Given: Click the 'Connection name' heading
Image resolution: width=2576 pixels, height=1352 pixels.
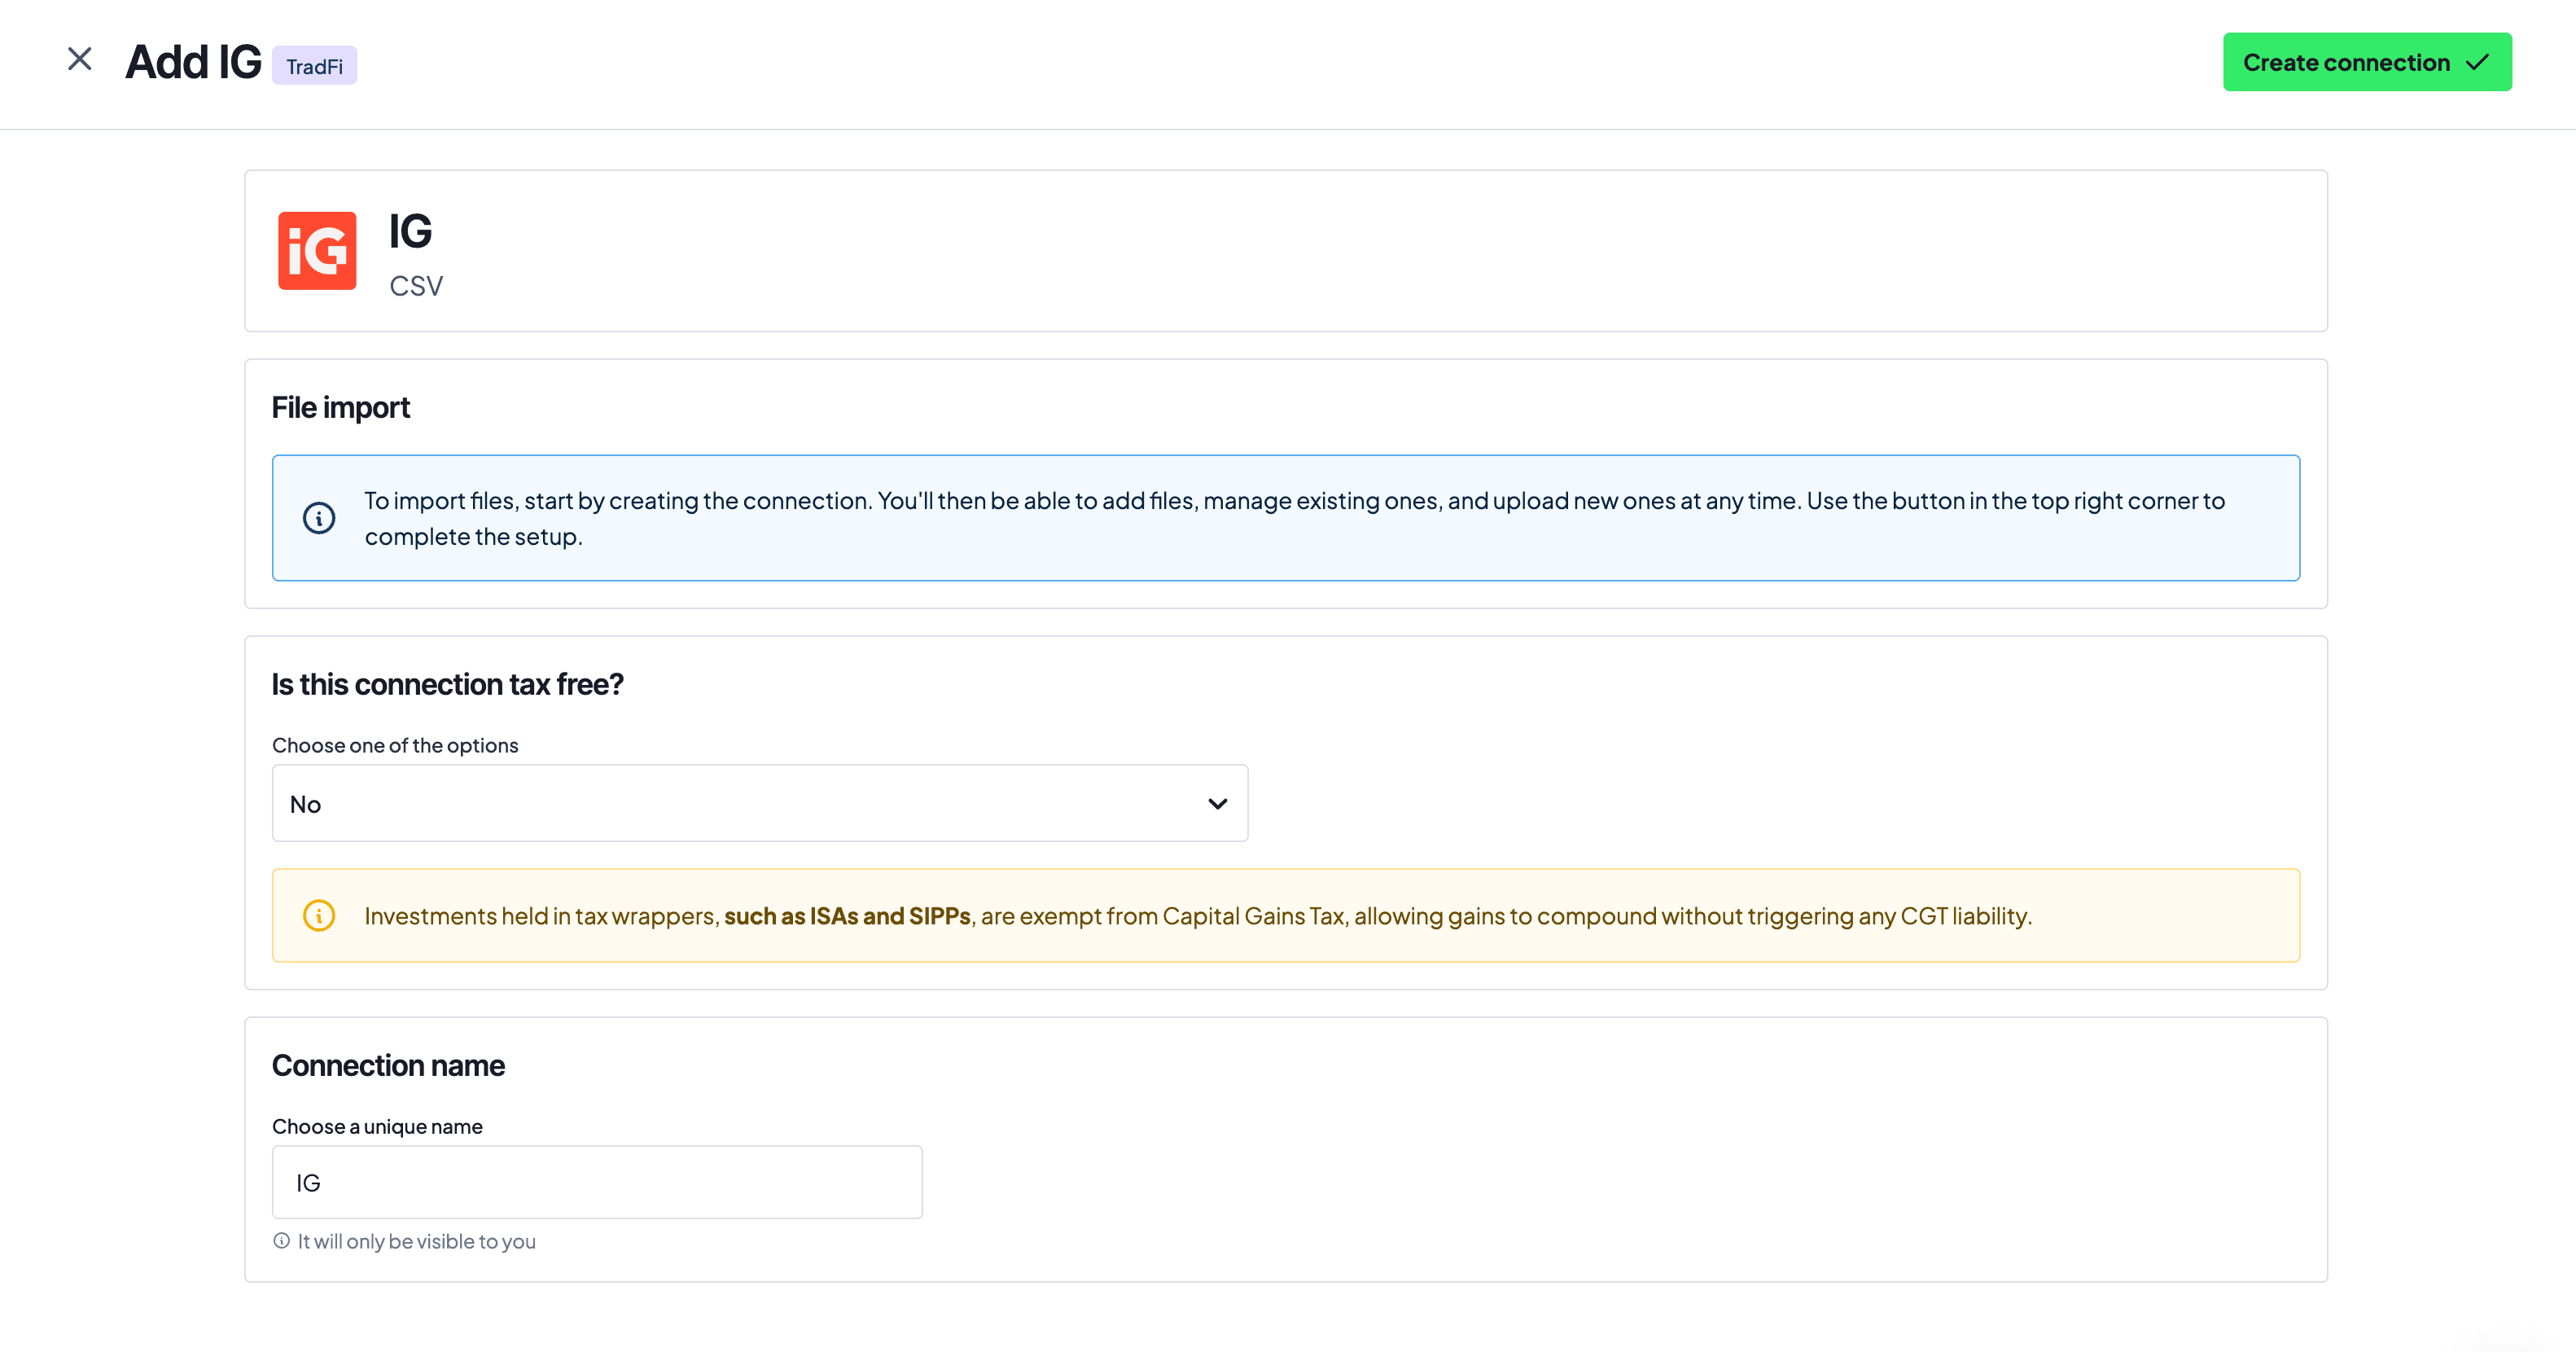Looking at the screenshot, I should (x=388, y=1066).
